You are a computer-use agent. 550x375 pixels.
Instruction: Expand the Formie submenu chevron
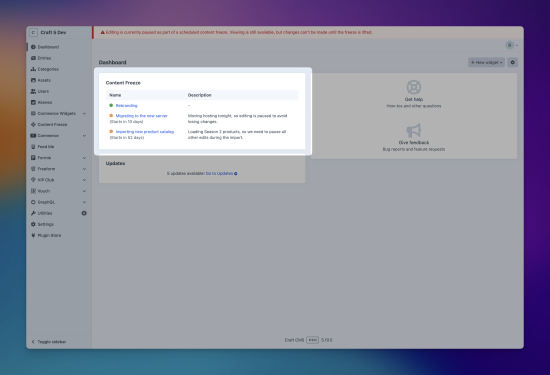tap(84, 158)
